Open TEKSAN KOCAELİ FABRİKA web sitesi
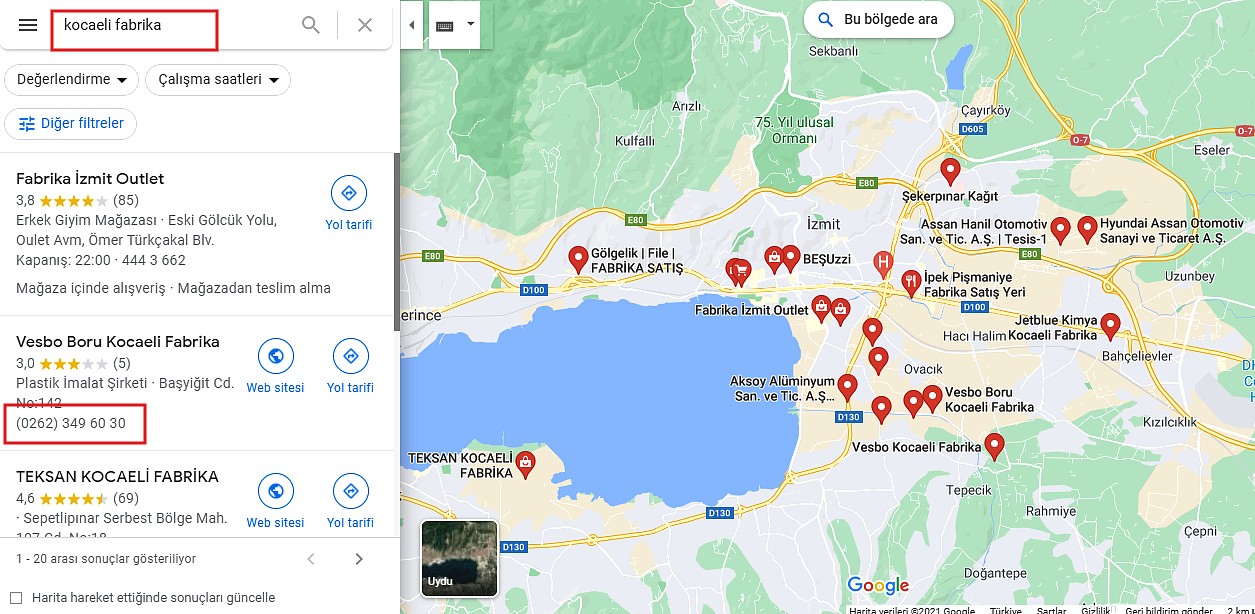This screenshot has height=614, width=1255. pos(275,502)
